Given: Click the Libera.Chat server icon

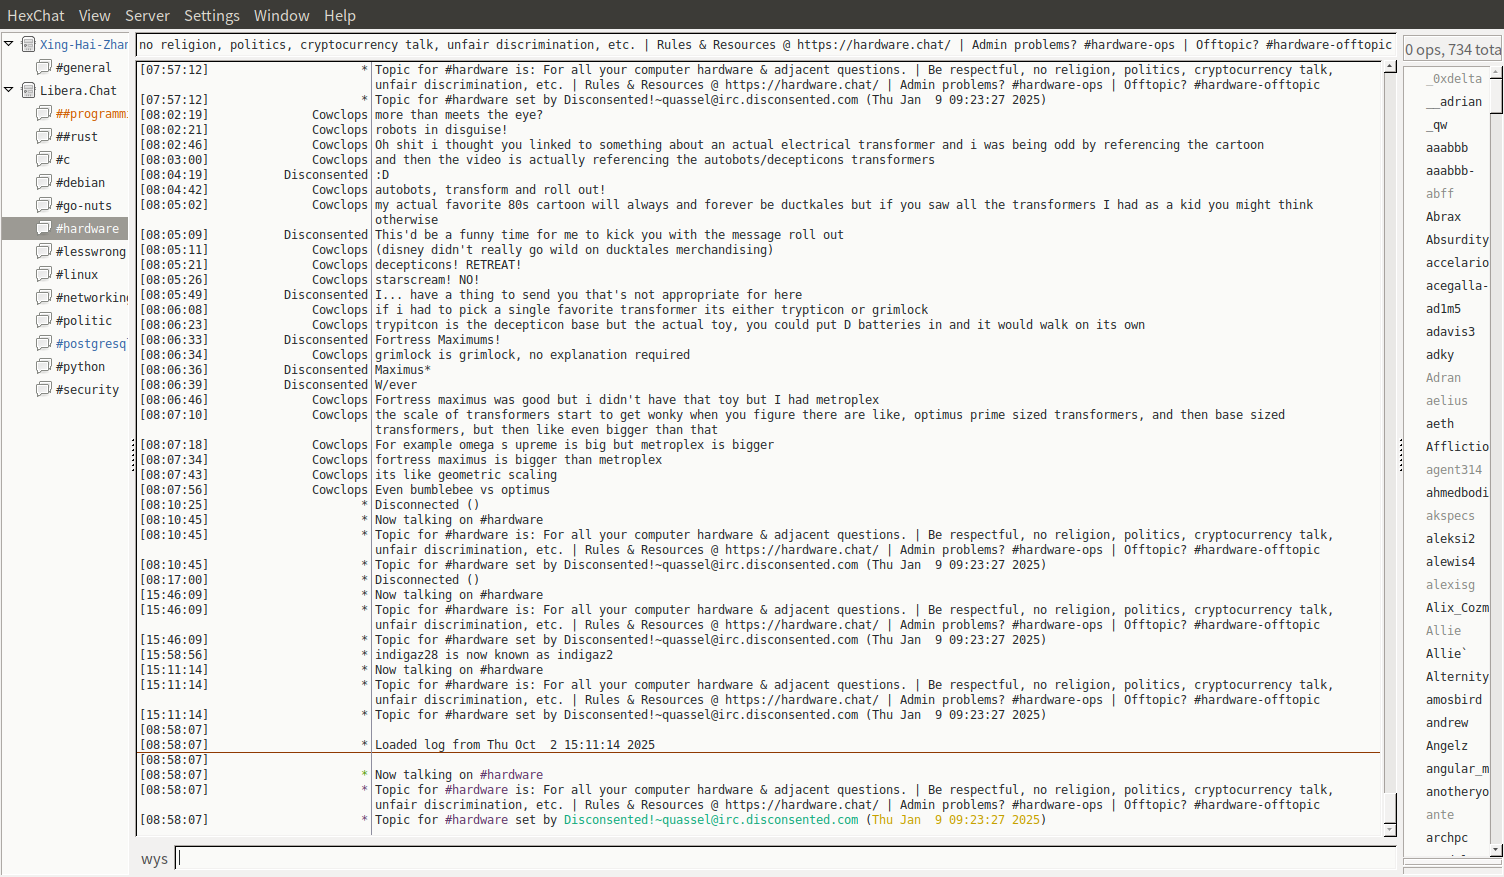Looking at the screenshot, I should point(29,90).
